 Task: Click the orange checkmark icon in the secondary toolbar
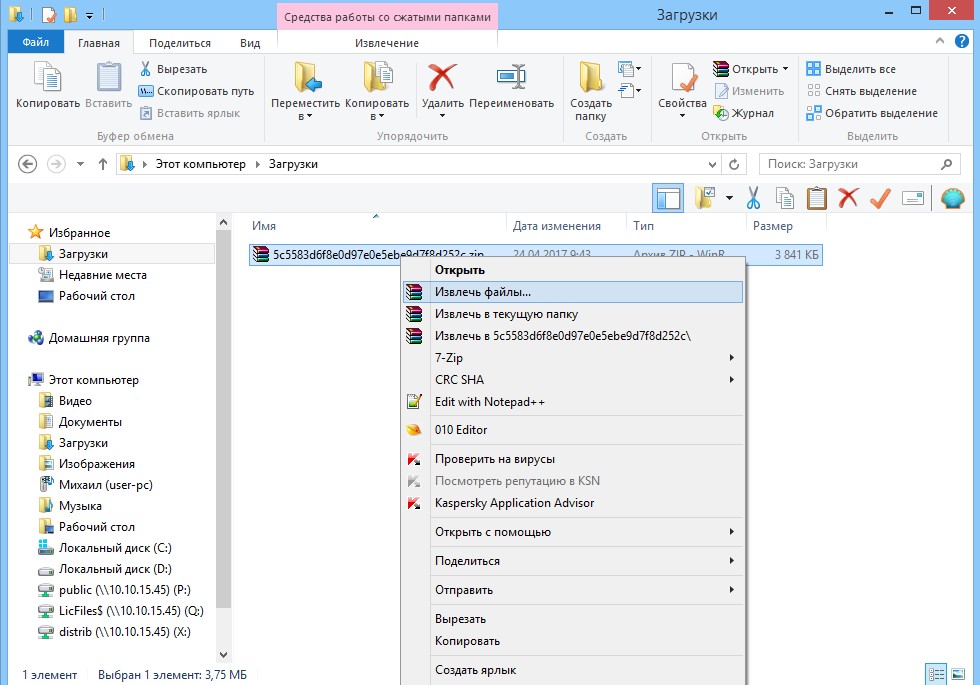[x=880, y=199]
